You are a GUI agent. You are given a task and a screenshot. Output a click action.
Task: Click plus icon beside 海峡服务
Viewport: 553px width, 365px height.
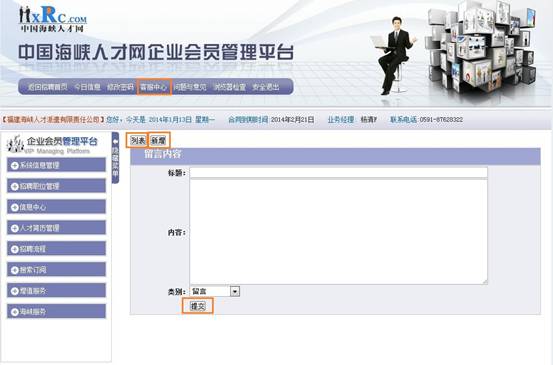(14, 312)
